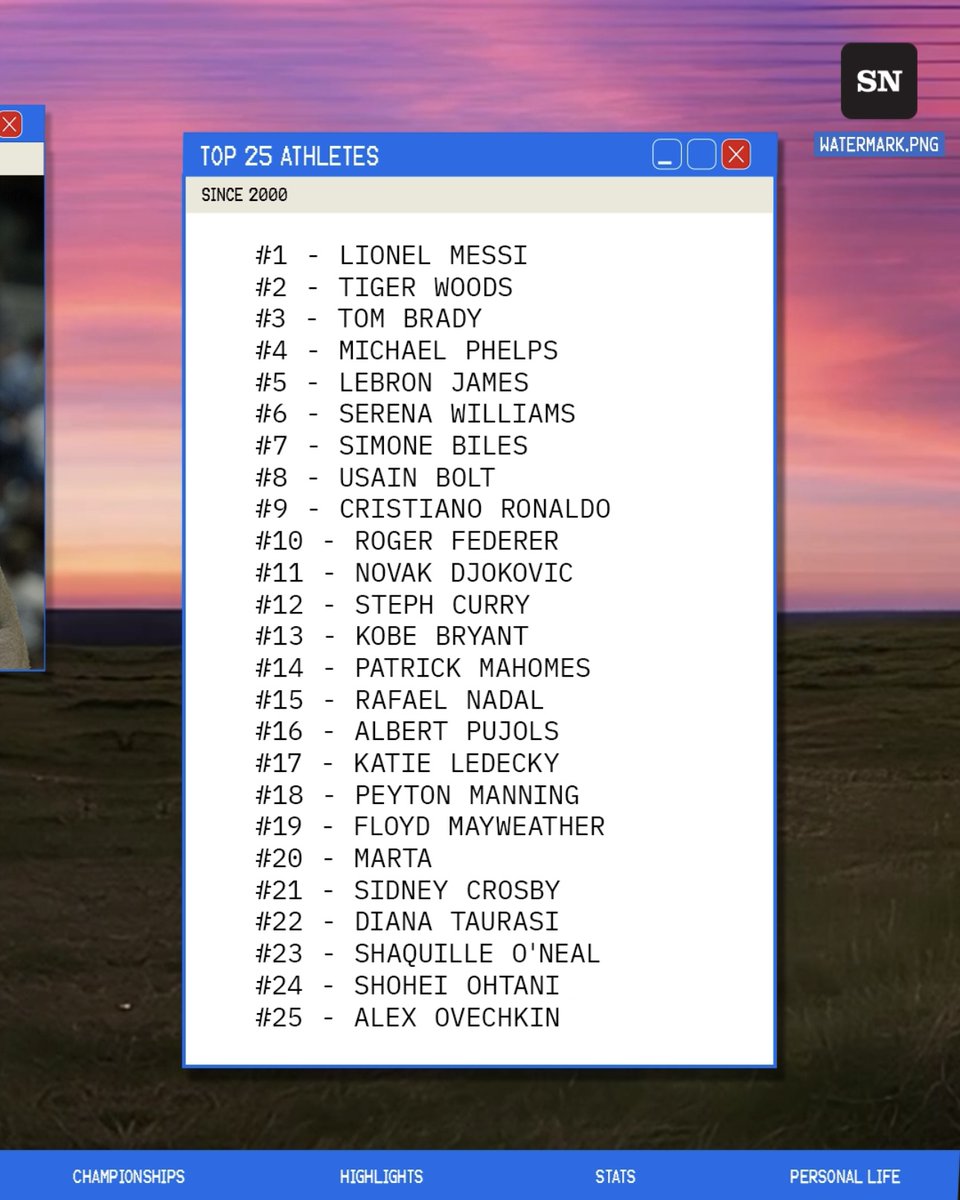Screen dimensions: 960x1200
Task: Click the Top 25 Athletes title bar text
Action: click(x=289, y=156)
